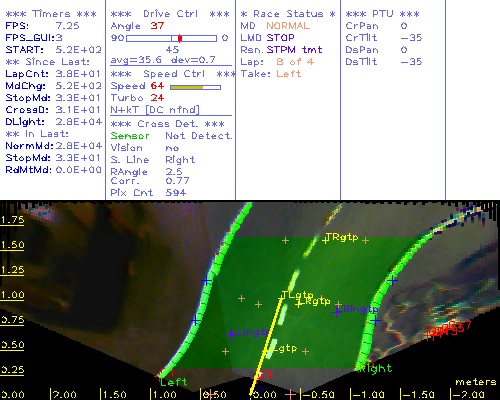
Task: Click the PTU panel header
Action: pyautogui.click(x=382, y=14)
